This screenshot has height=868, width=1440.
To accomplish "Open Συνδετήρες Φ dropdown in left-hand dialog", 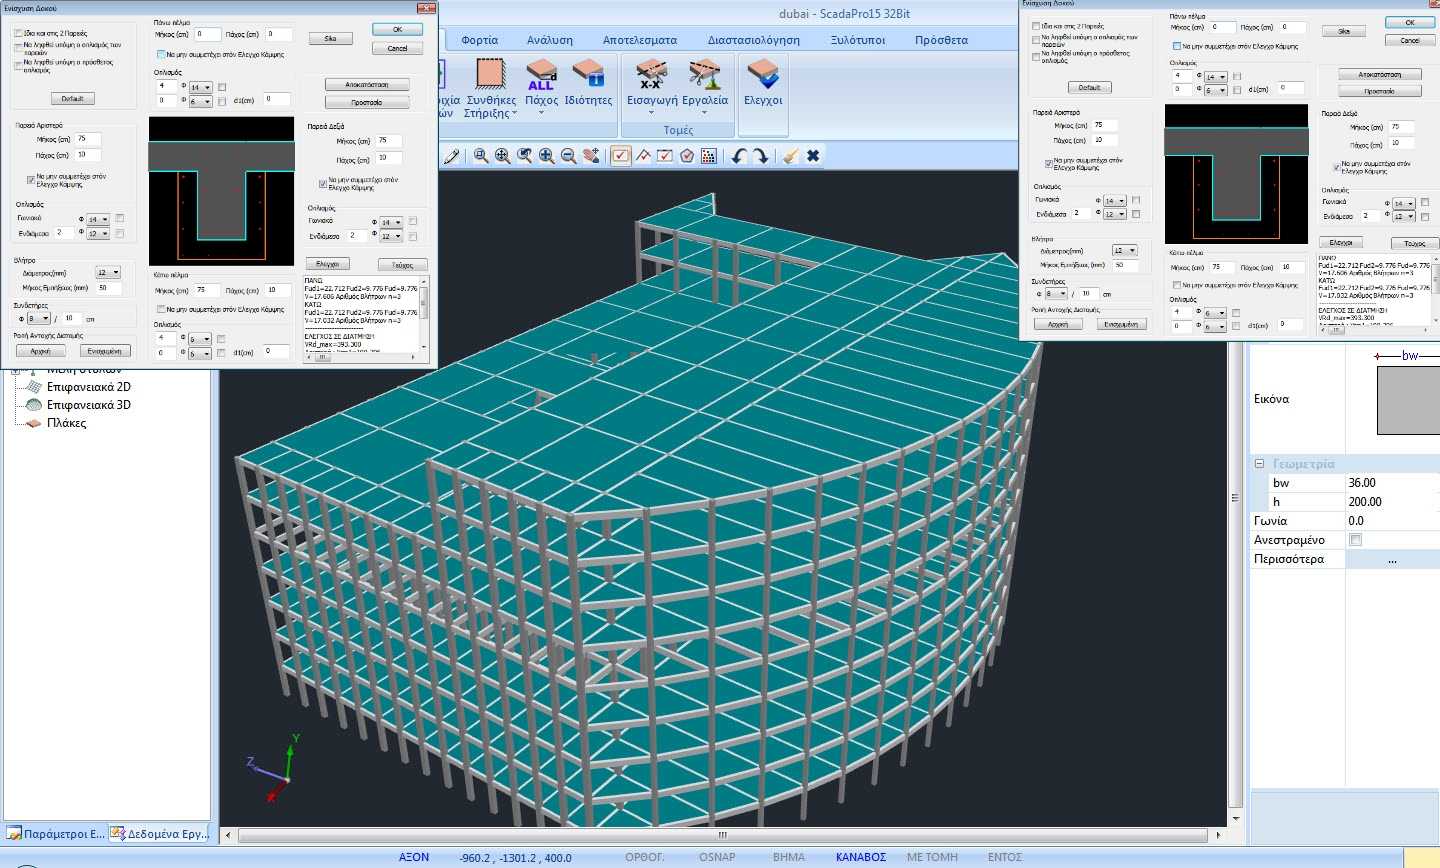I will click(x=38, y=318).
